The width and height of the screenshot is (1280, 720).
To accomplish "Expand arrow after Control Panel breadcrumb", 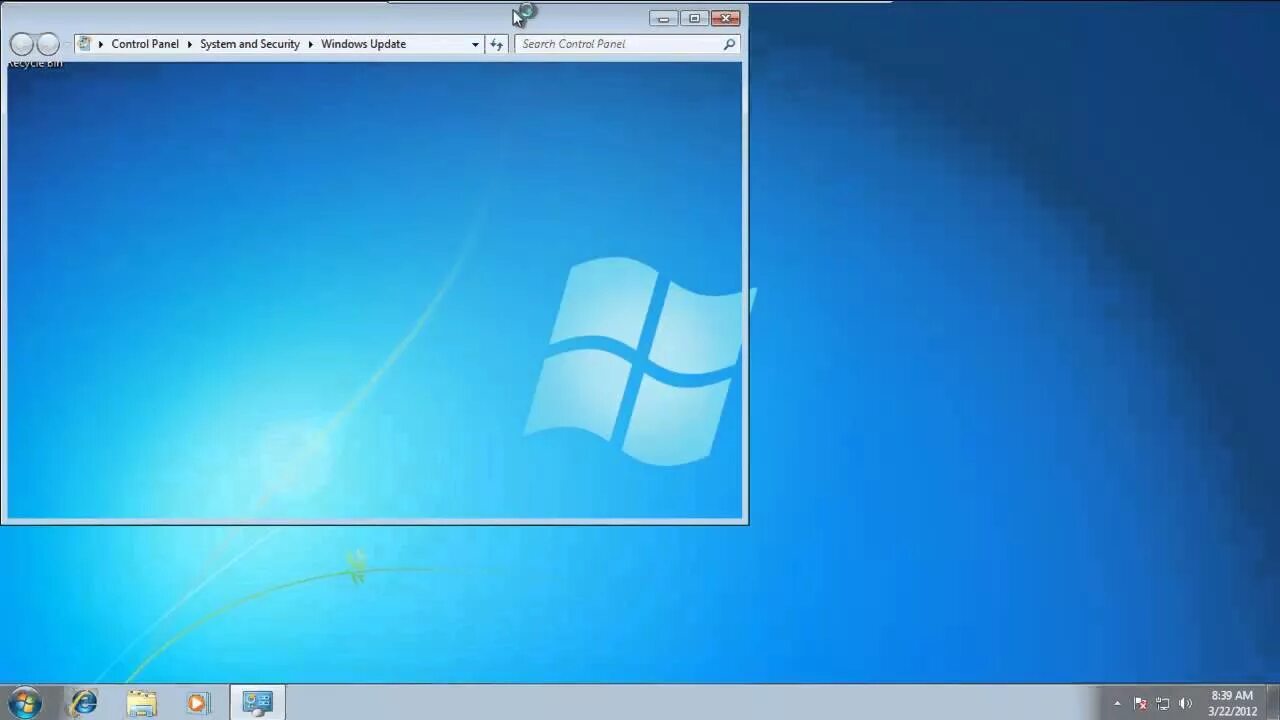I will point(190,44).
